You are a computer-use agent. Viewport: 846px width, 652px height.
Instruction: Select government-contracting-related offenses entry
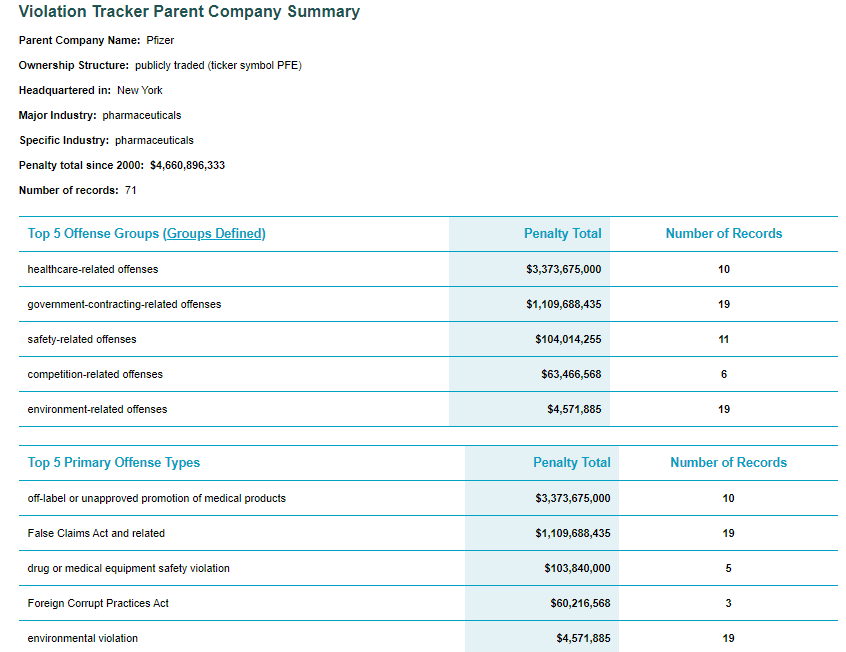(x=124, y=304)
